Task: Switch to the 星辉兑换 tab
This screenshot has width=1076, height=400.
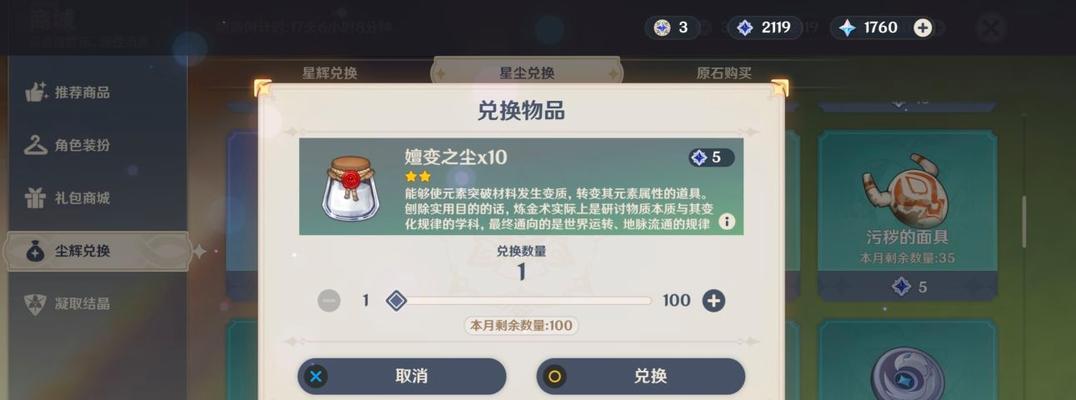Action: coord(329,73)
